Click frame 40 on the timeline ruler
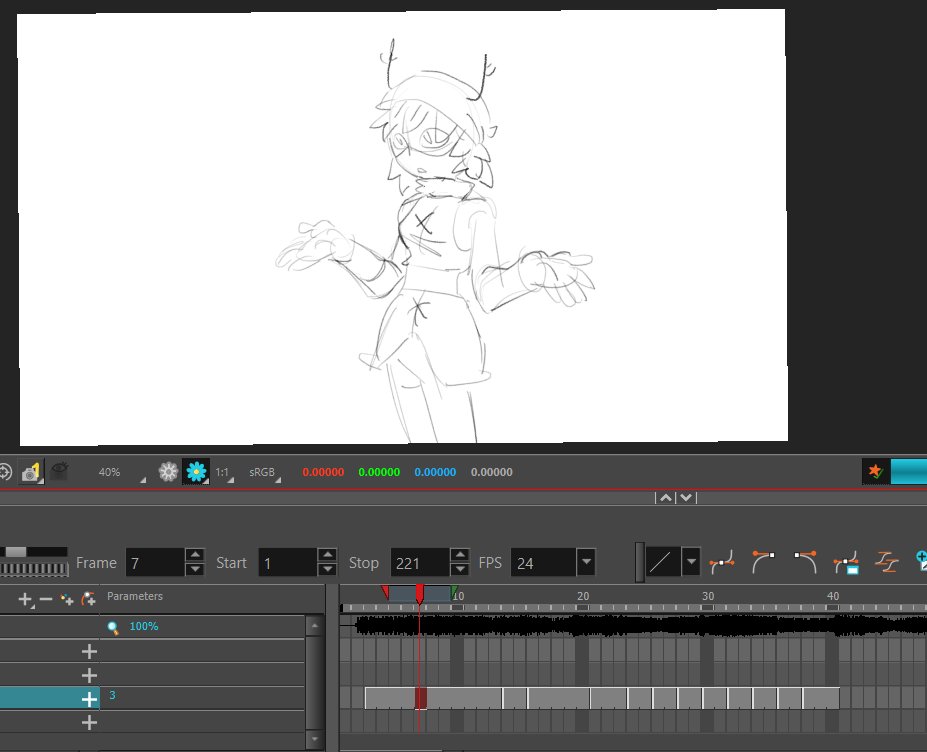The width and height of the screenshot is (927, 752). coord(832,597)
